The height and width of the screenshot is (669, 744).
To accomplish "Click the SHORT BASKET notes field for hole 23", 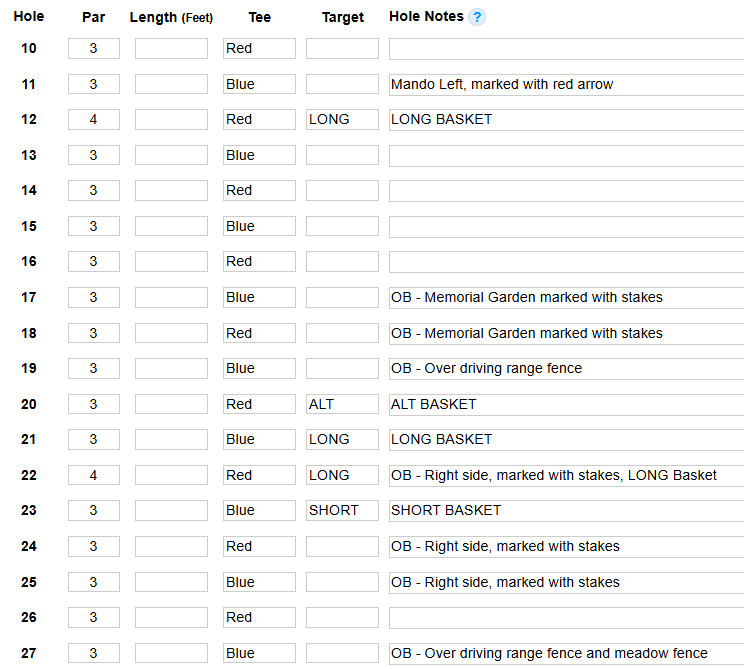I will pyautogui.click(x=567, y=511).
